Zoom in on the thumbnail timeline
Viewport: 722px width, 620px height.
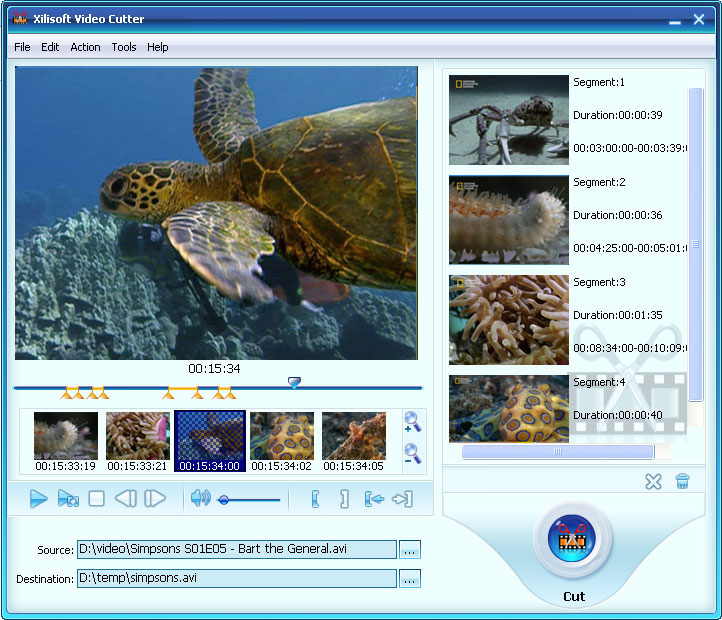(x=412, y=423)
